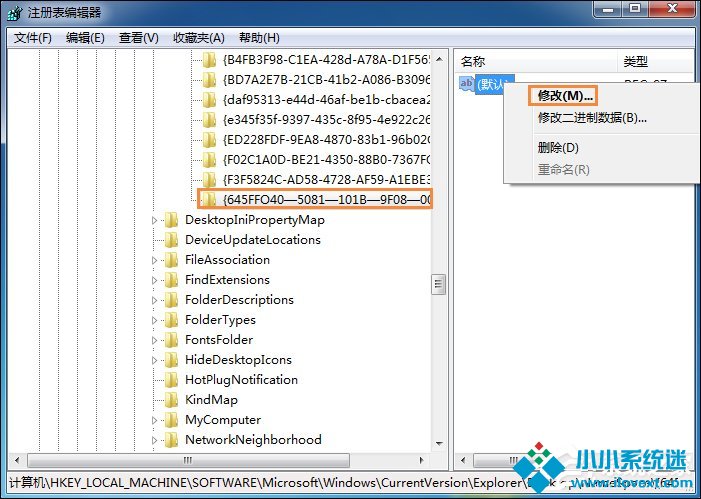Click folder icon of {F02C1A0D-BE21-4350 key
The image size is (701, 499).
(209, 160)
